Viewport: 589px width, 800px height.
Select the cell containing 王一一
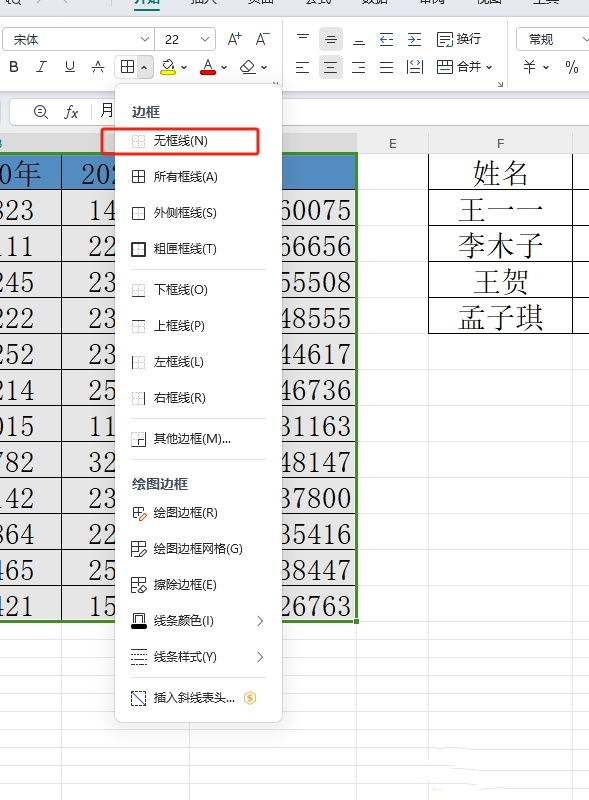coord(500,208)
